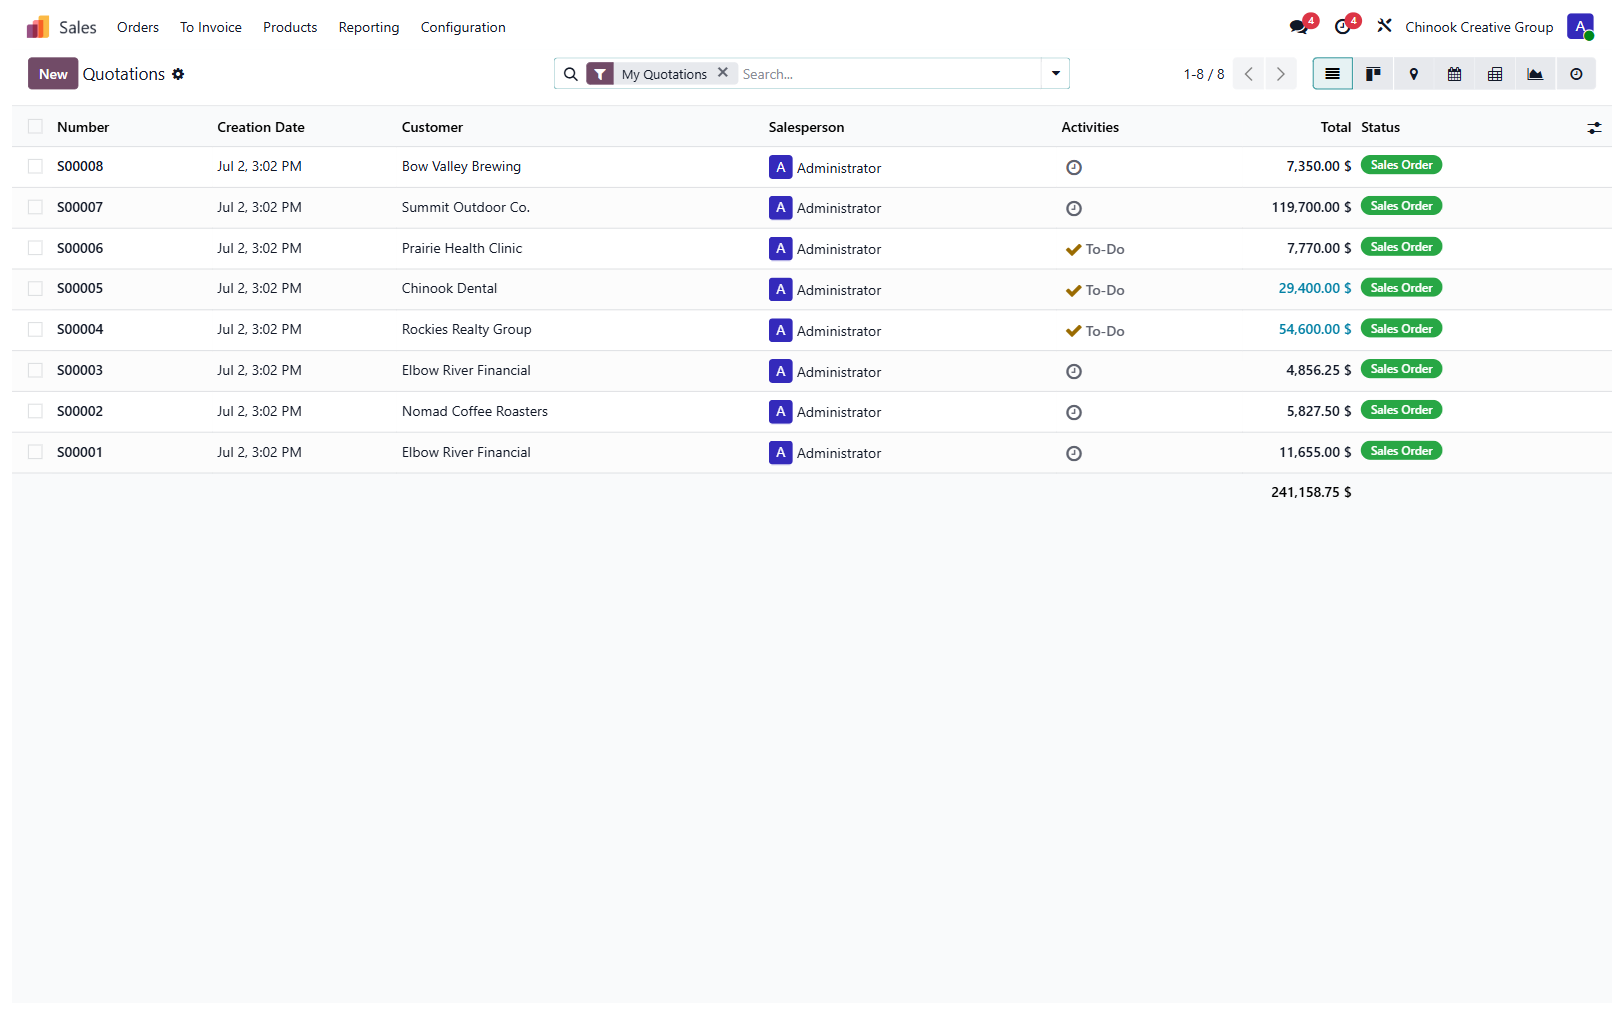The width and height of the screenshot is (1624, 1015).
Task: Go to previous page of records
Action: 1248,74
